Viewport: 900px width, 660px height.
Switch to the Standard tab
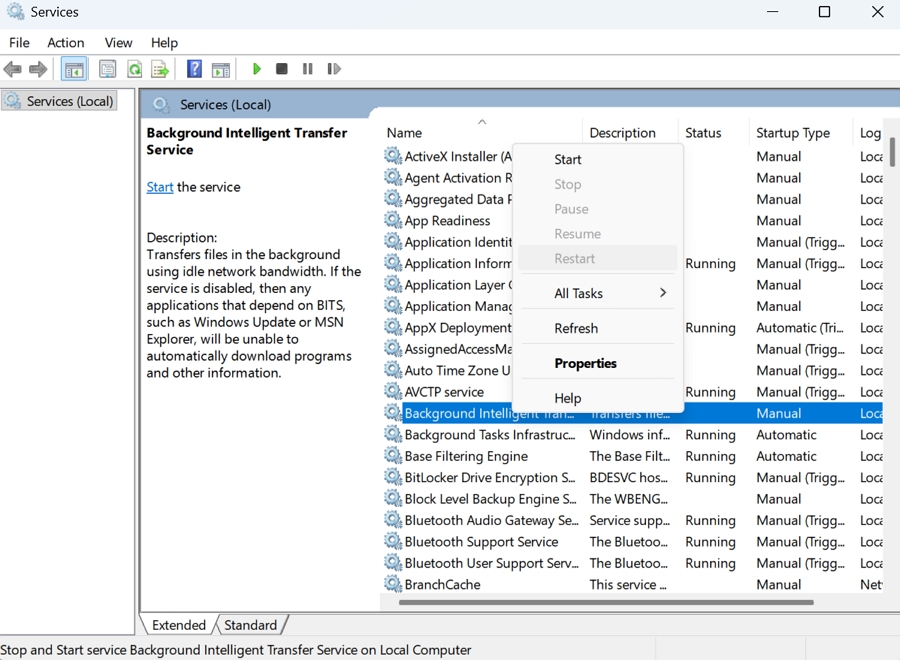tap(250, 625)
